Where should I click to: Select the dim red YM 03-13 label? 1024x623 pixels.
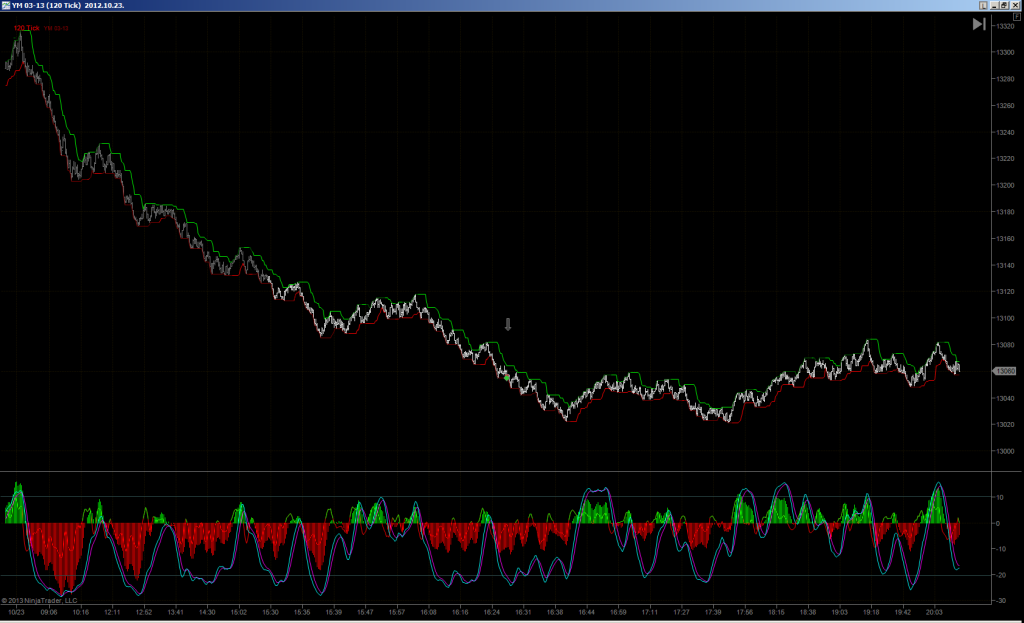coord(56,28)
